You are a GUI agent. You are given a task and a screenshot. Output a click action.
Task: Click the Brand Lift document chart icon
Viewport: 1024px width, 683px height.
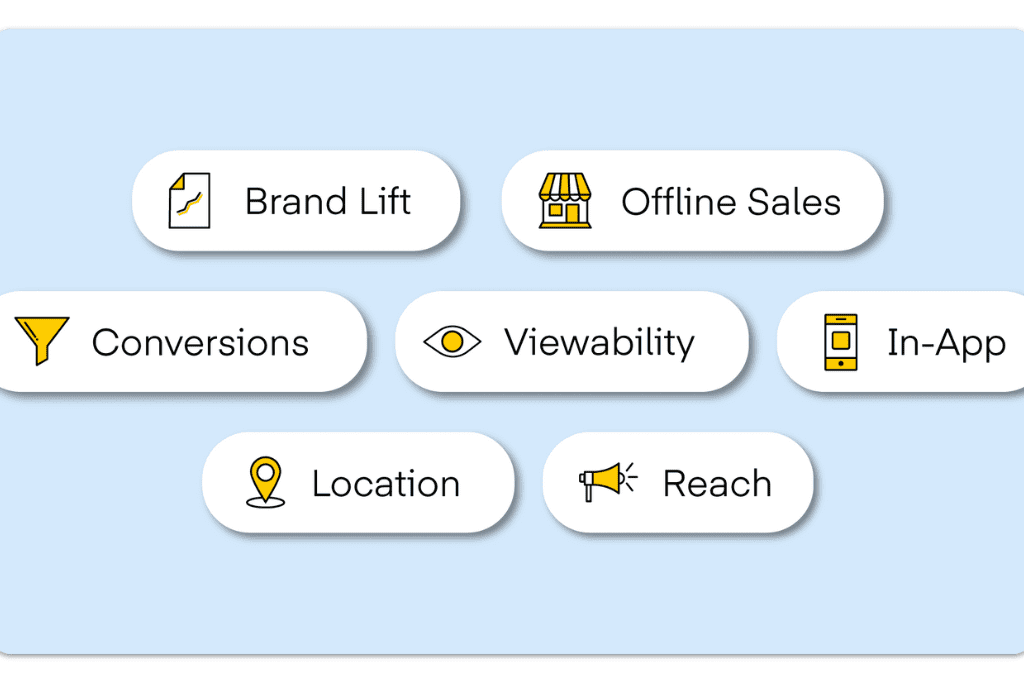tap(189, 200)
